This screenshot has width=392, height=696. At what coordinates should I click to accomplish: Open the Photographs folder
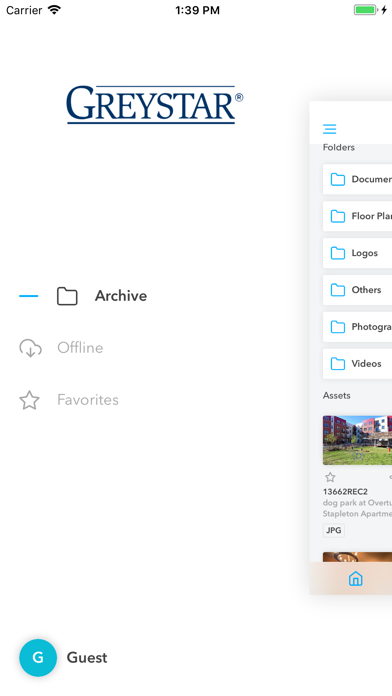(357, 327)
